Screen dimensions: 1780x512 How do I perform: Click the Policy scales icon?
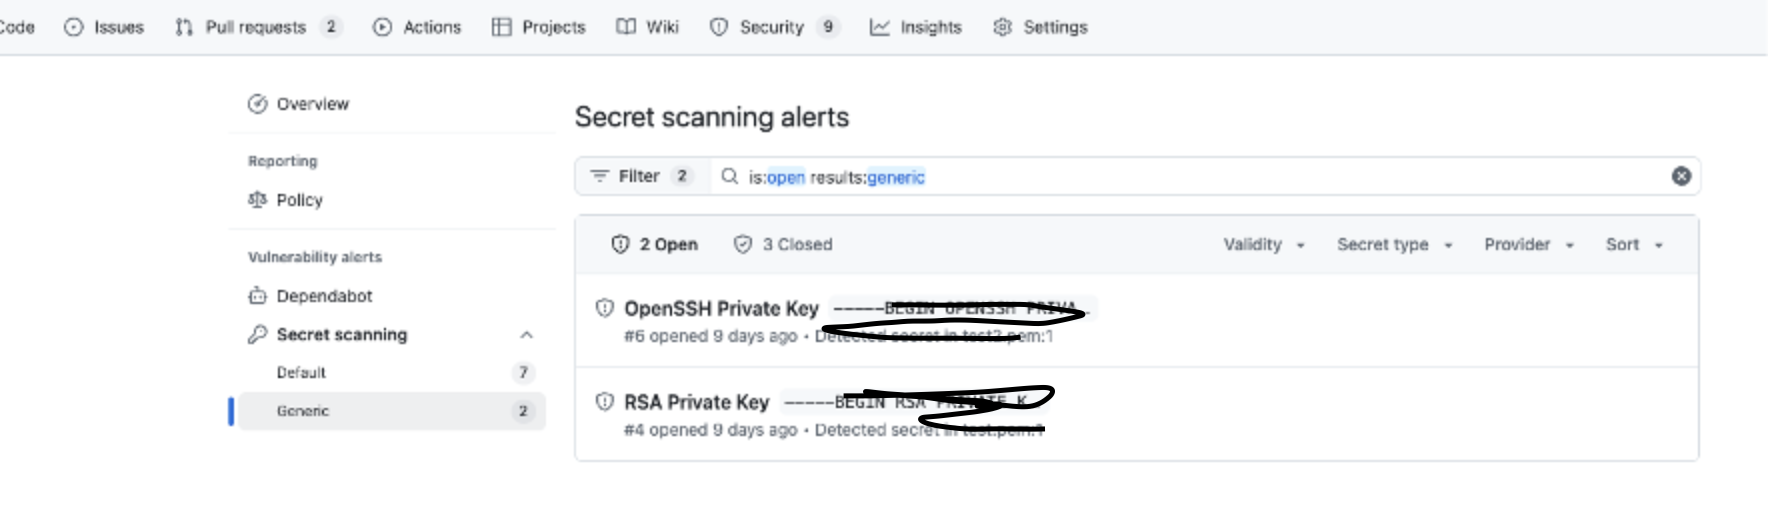coord(257,200)
